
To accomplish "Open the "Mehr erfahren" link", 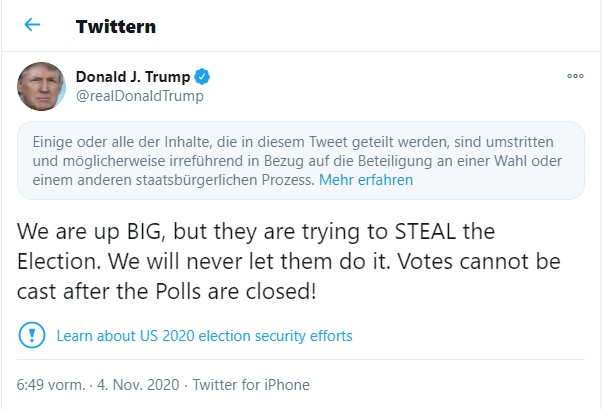I will [x=365, y=181].
